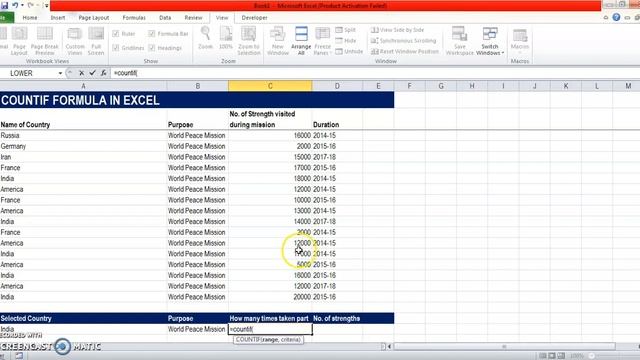Screen dimensions: 640x360
Task: Cancel the formula entry with X
Action: (81, 73)
